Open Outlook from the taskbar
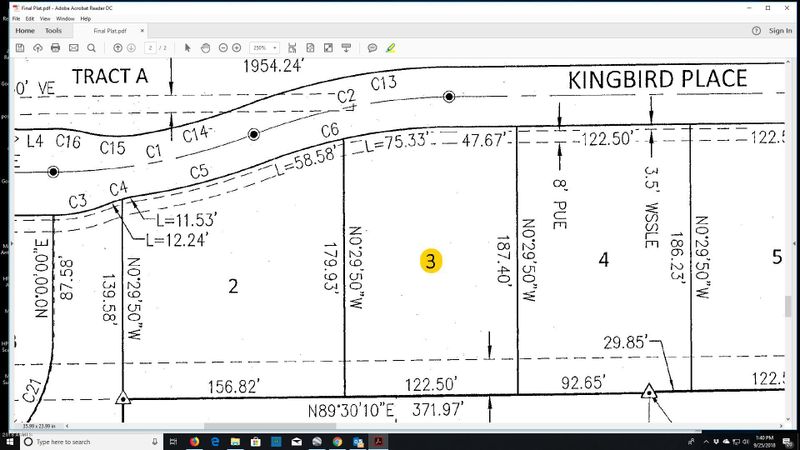 pyautogui.click(x=358, y=441)
